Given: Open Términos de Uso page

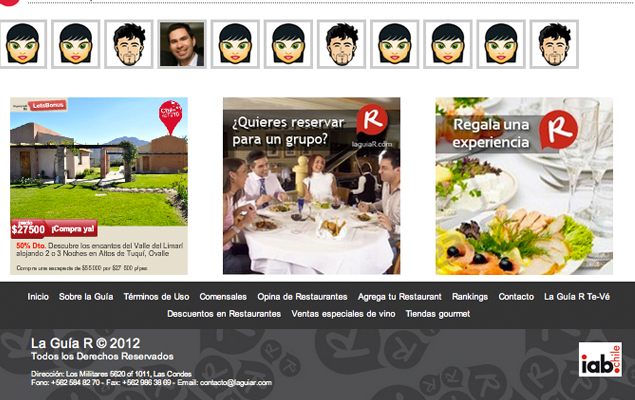Looking at the screenshot, I should coord(156,297).
